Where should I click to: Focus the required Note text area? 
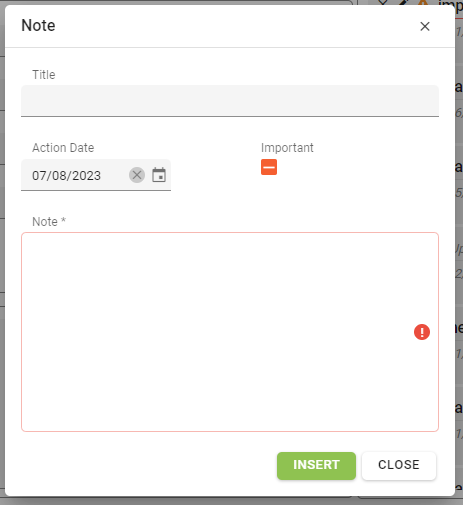230,332
